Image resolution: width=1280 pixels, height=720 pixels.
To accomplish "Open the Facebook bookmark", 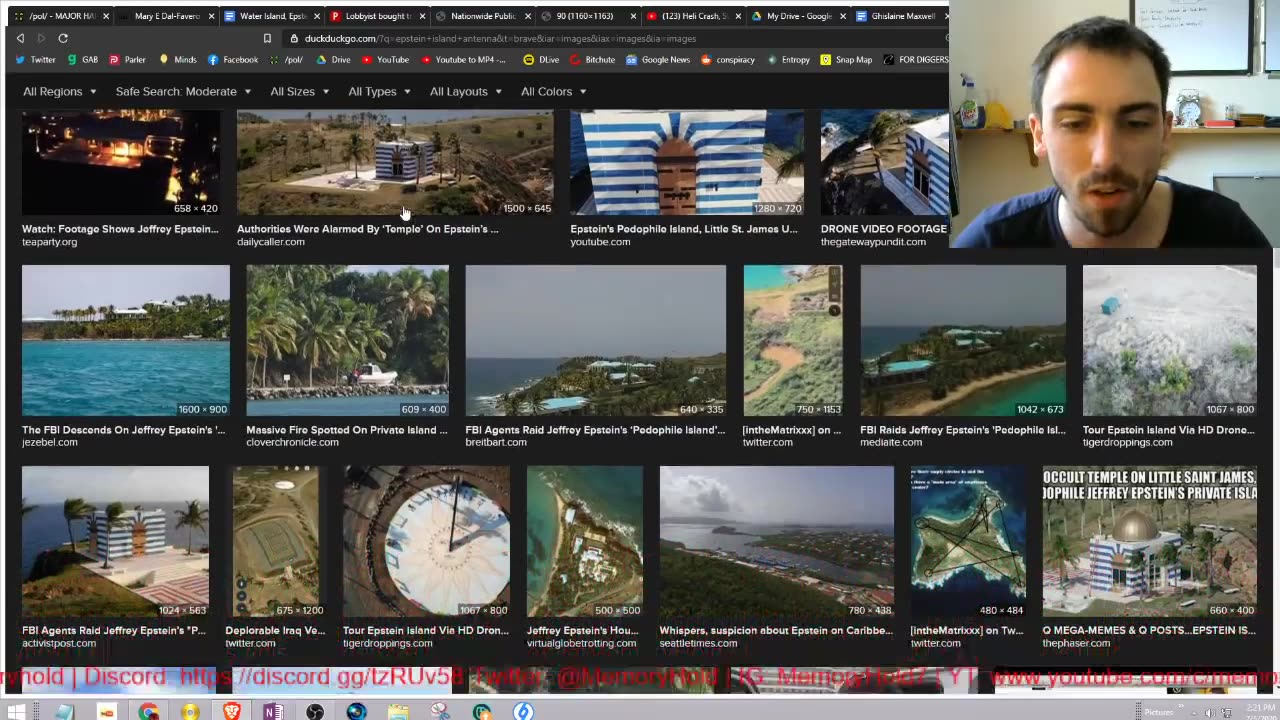I will click(x=232, y=60).
